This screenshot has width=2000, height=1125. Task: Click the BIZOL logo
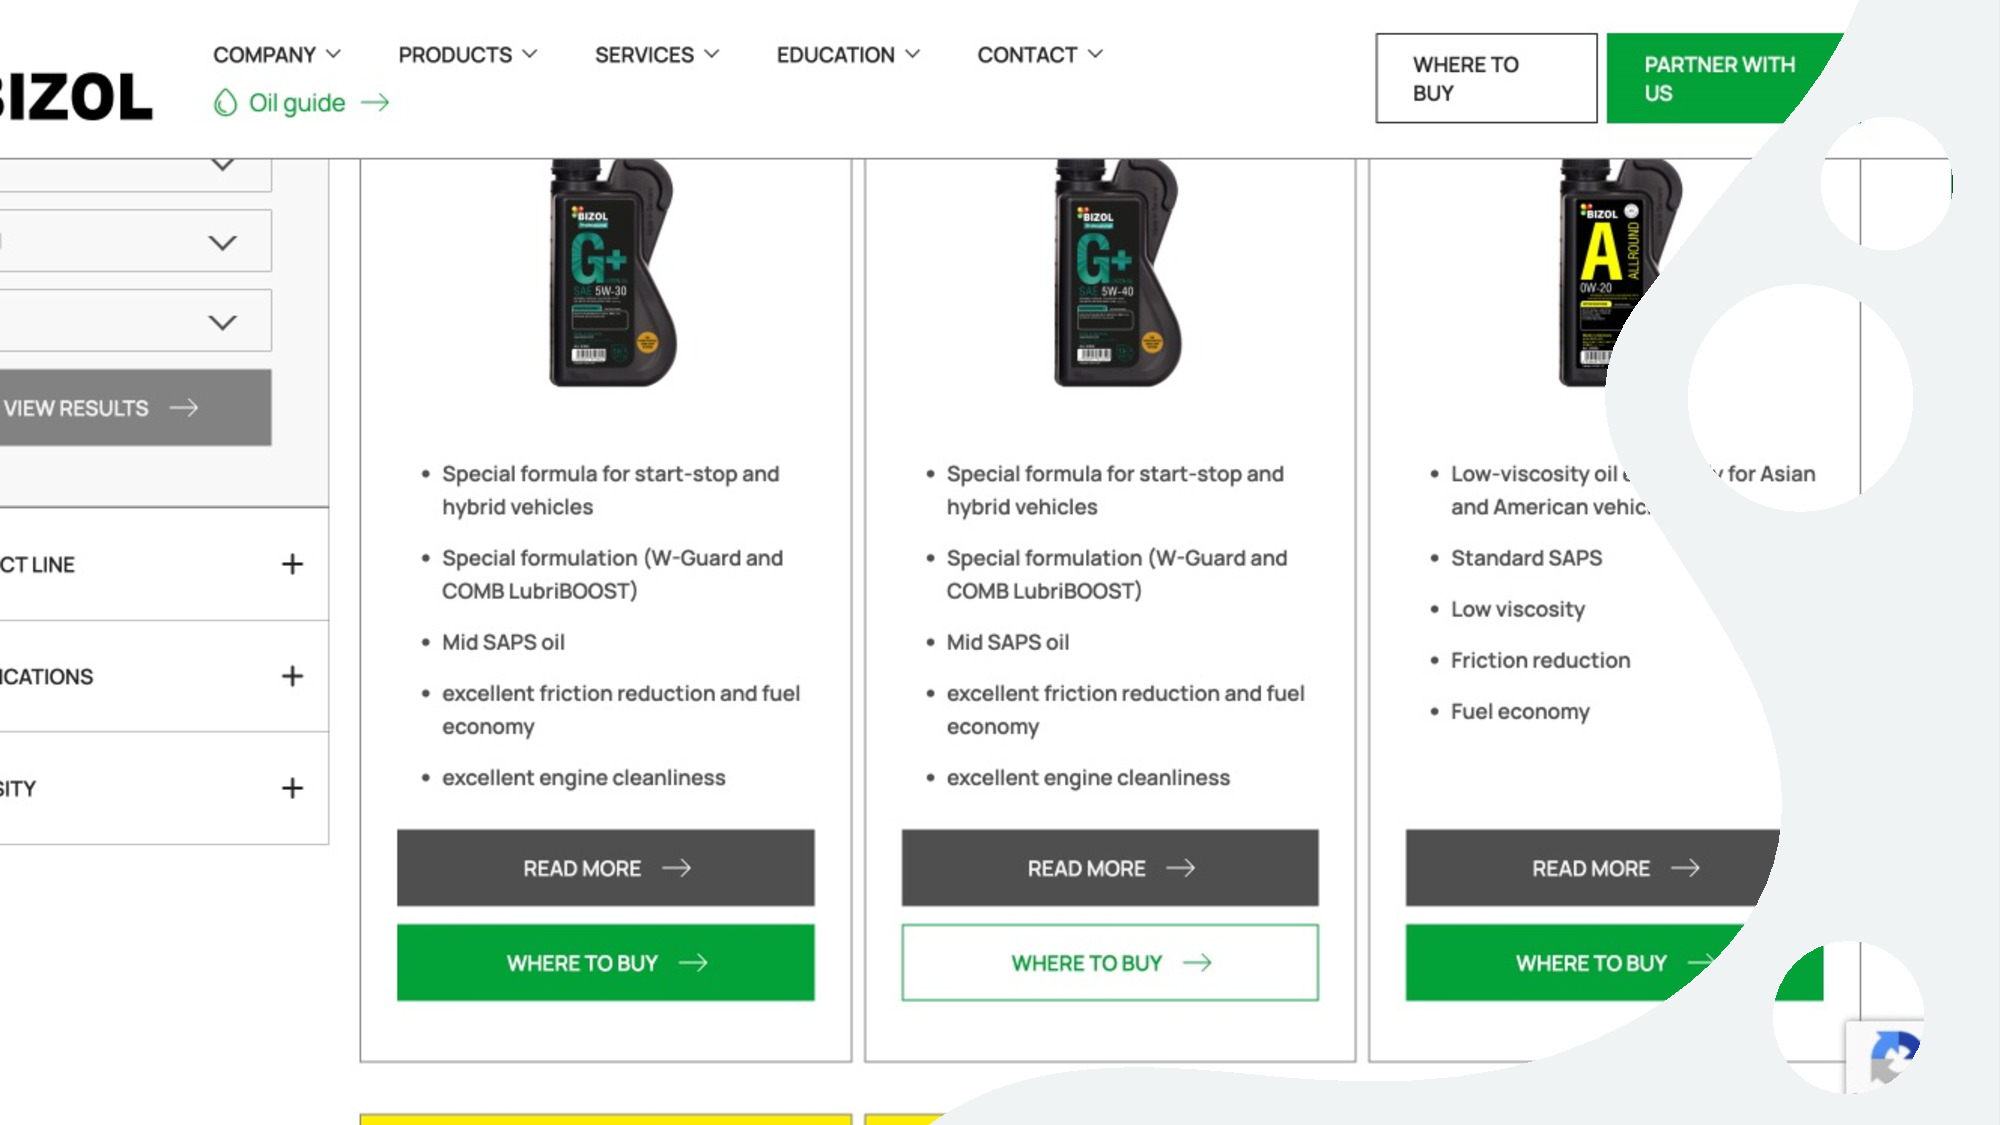(x=76, y=98)
